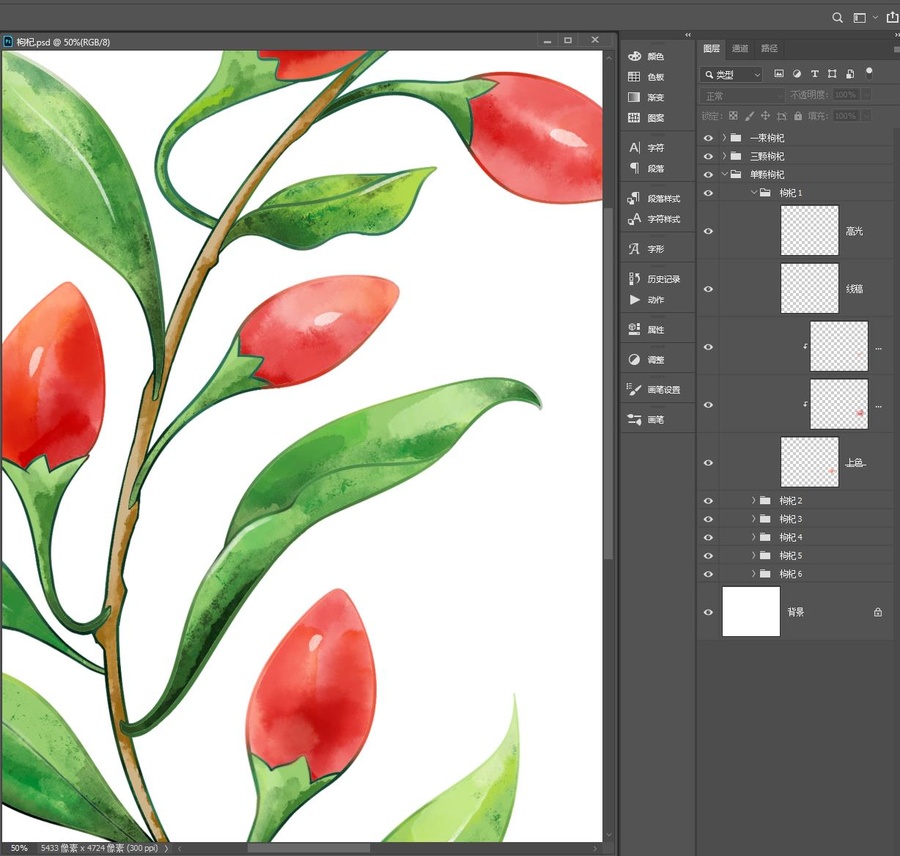Filter layers by shape layer type

coord(832,73)
